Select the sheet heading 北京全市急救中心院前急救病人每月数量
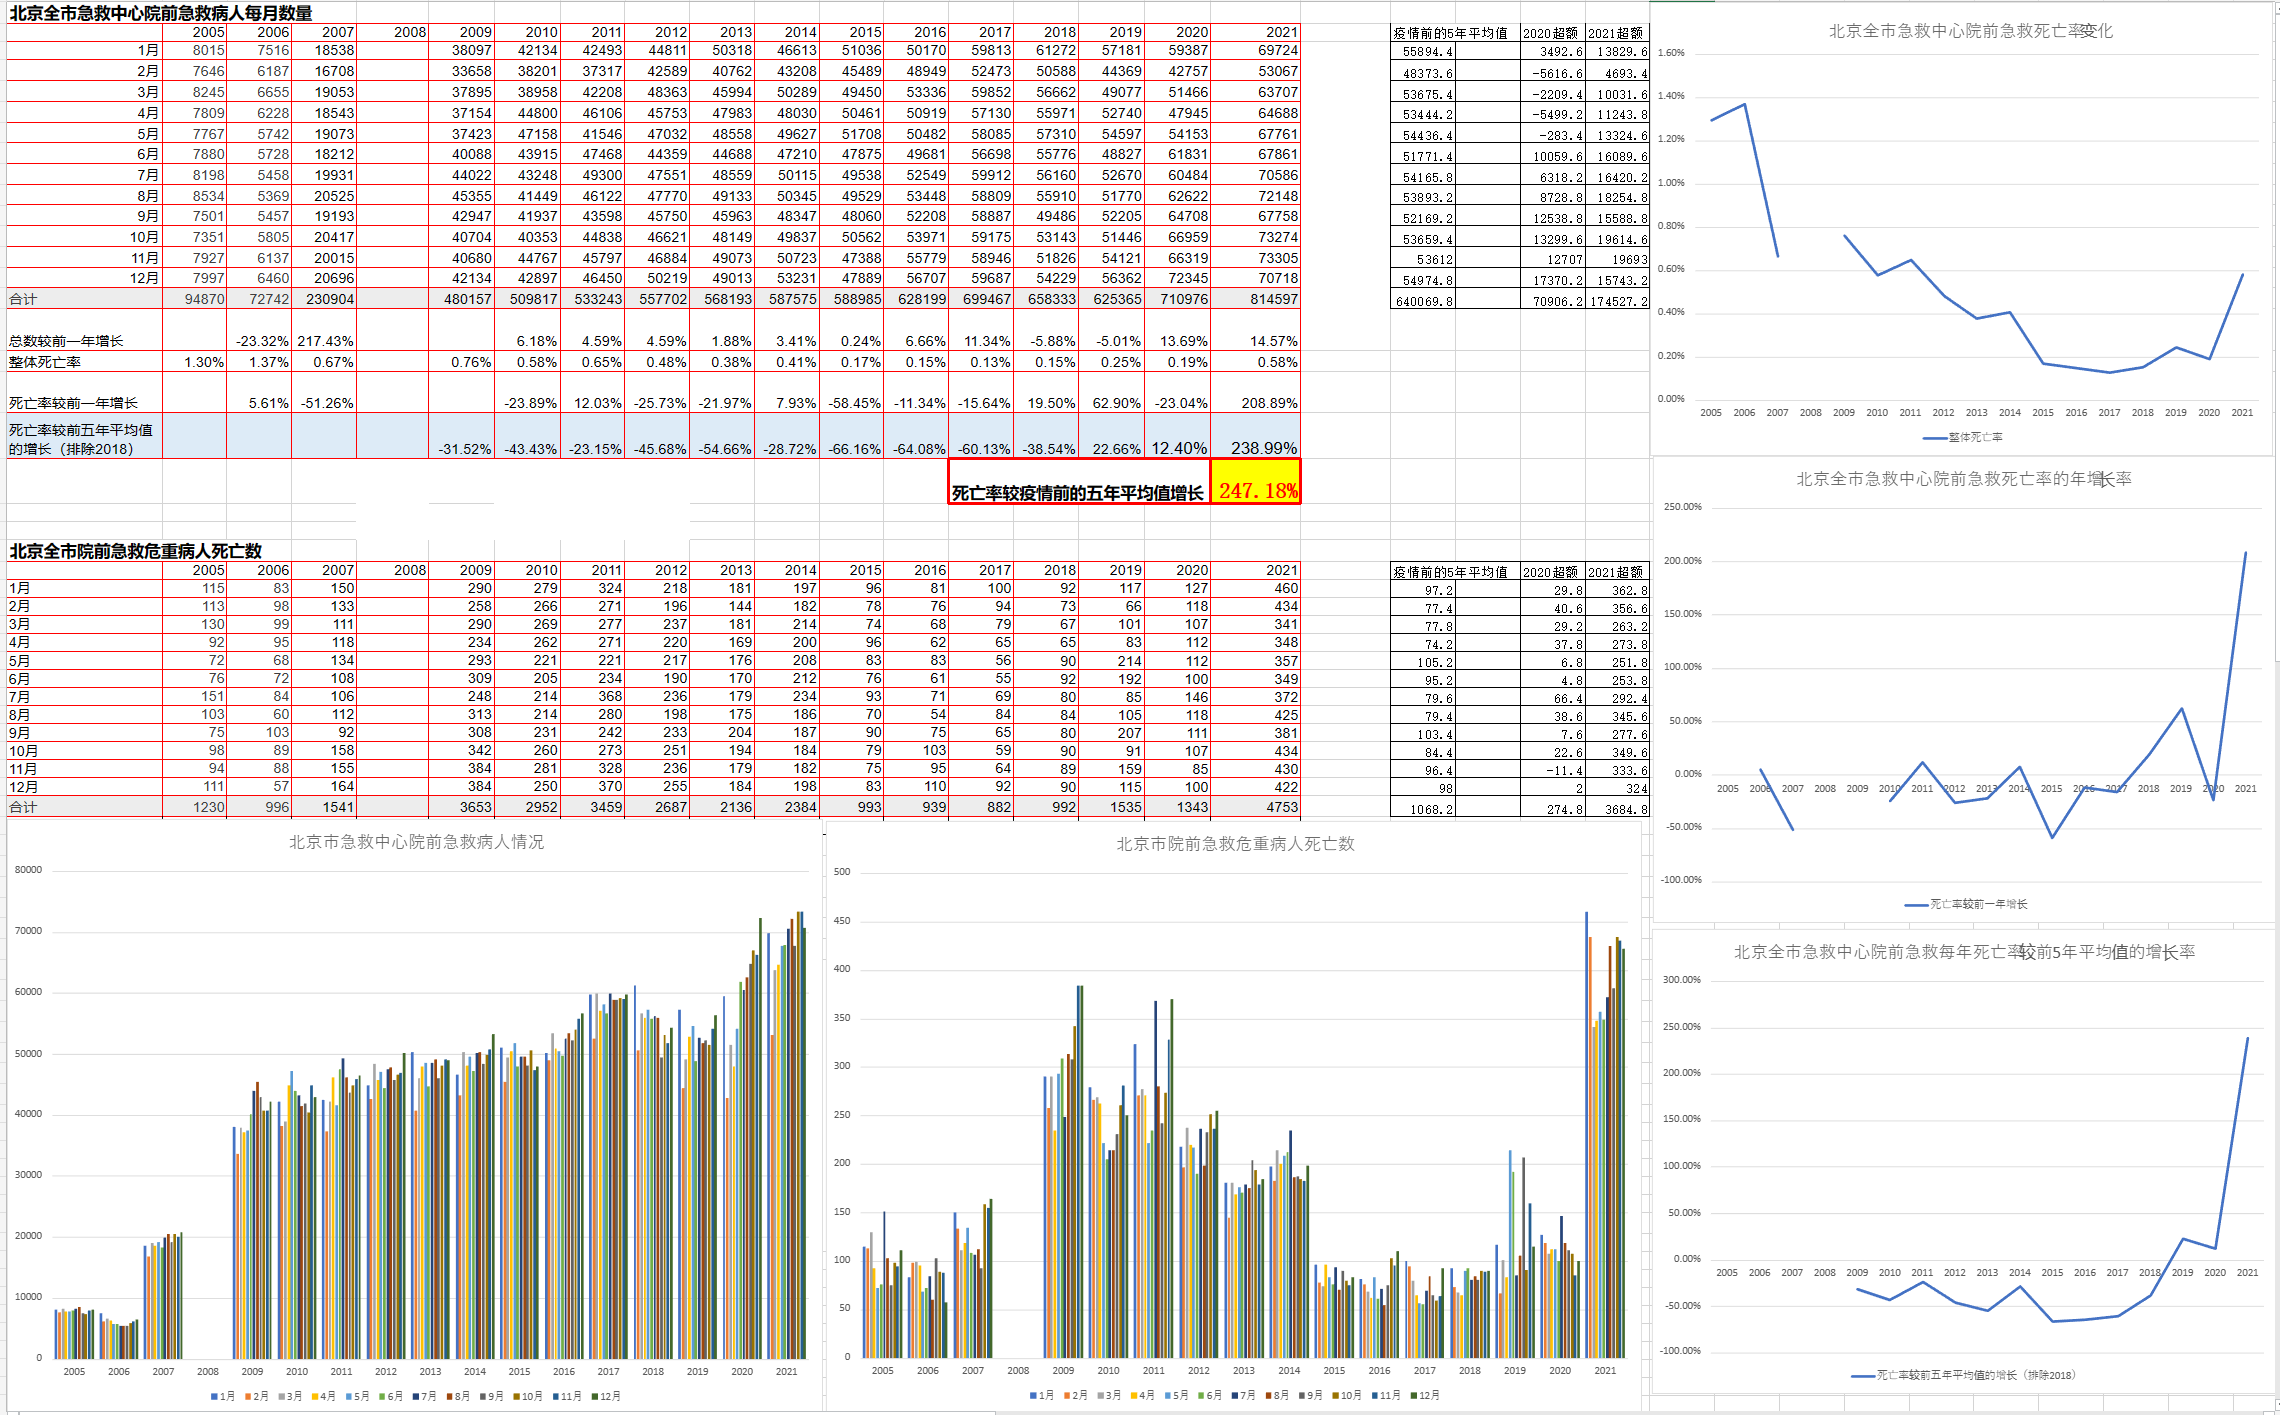Image resolution: width=2280 pixels, height=1415 pixels. pyautogui.click(x=160, y=13)
